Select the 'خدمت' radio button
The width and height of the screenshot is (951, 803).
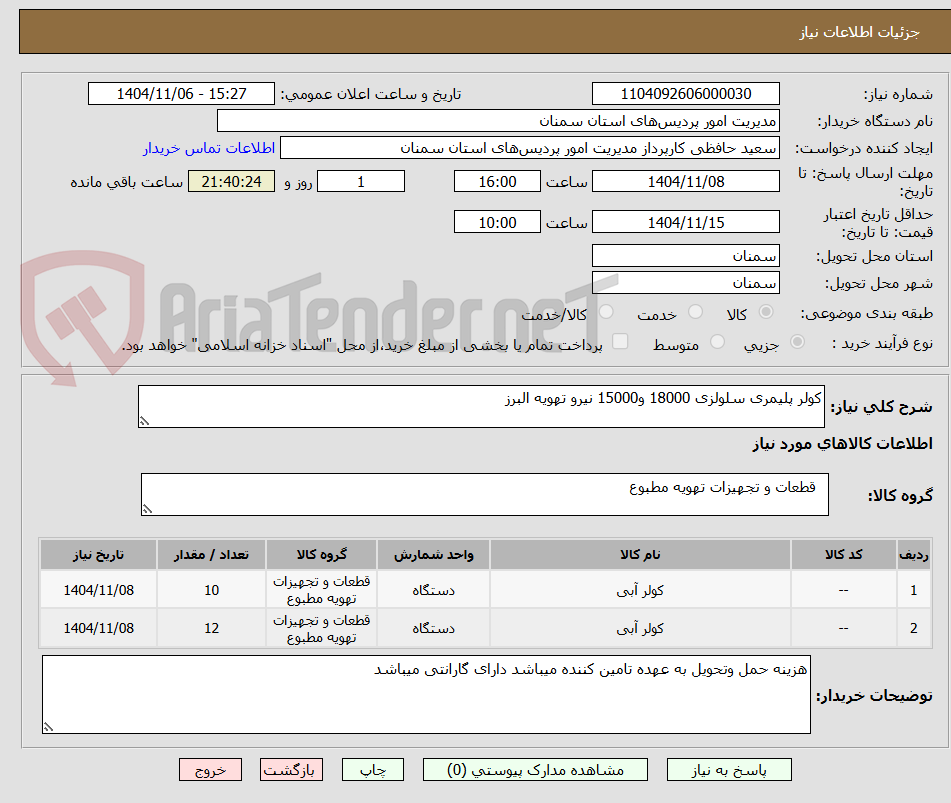[695, 312]
